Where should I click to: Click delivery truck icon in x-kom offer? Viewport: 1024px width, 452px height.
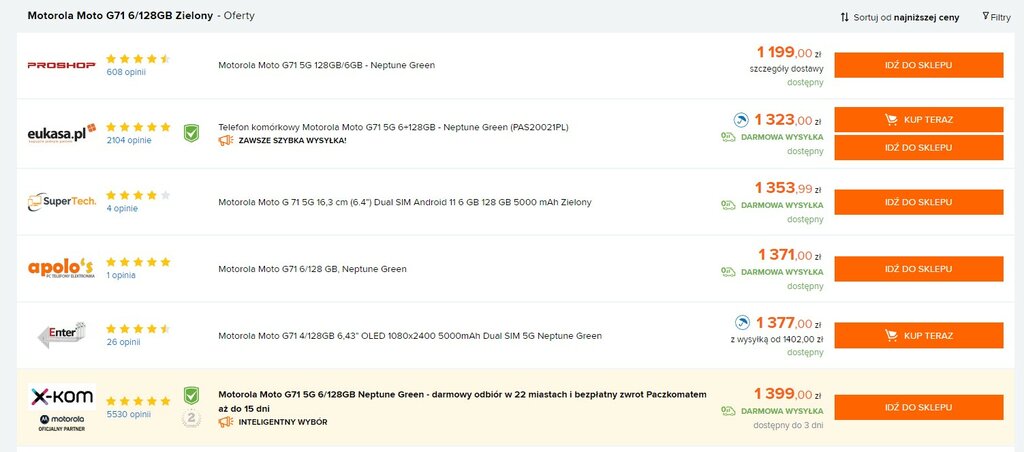click(728, 411)
